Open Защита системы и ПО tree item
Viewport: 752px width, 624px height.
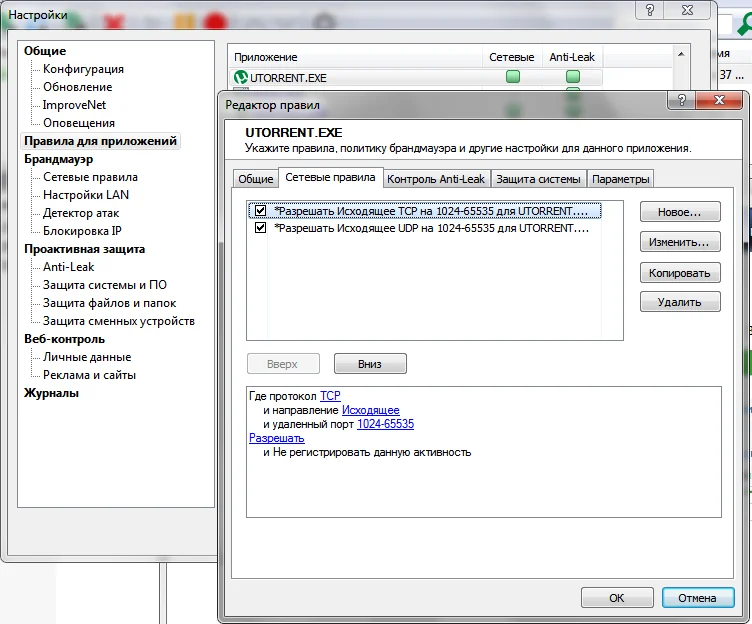[105, 285]
